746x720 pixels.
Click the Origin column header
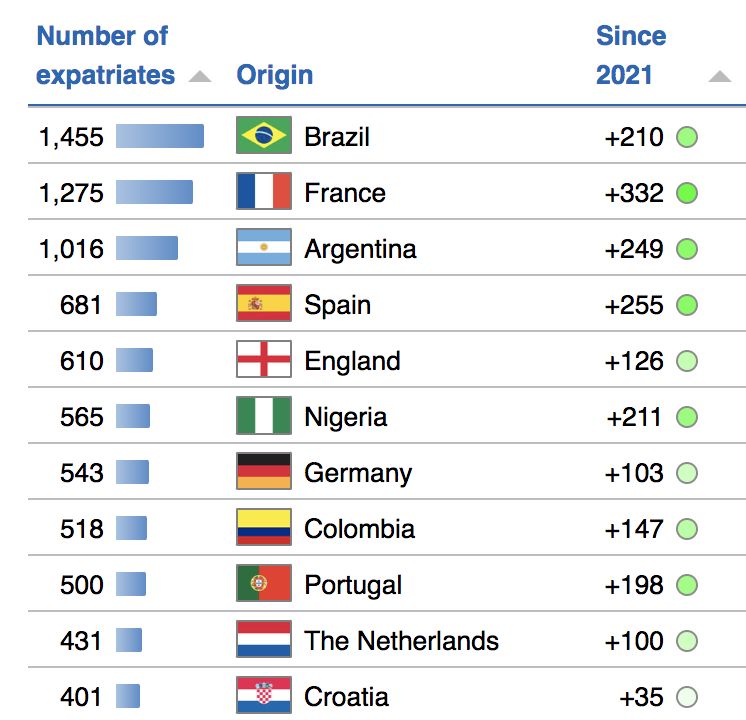coord(275,75)
